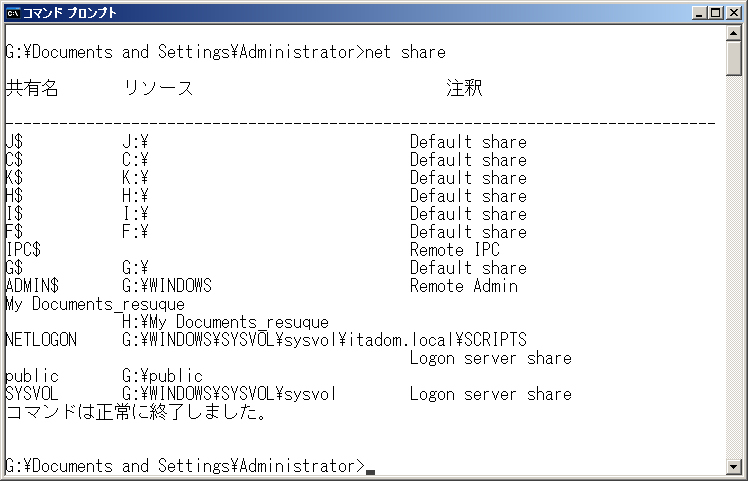Viewport: 748px width, 481px height.
Task: Click the 'net share' command text
Action: pos(405,52)
